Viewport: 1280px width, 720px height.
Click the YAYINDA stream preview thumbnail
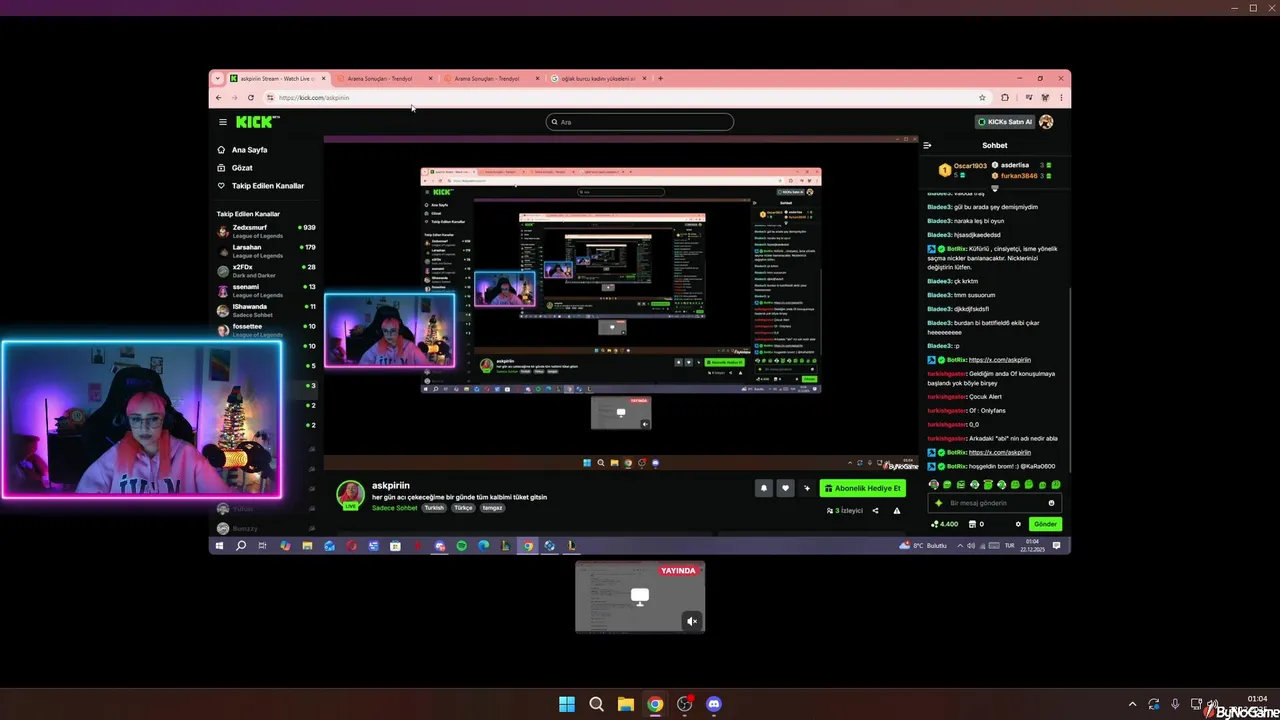(640, 597)
